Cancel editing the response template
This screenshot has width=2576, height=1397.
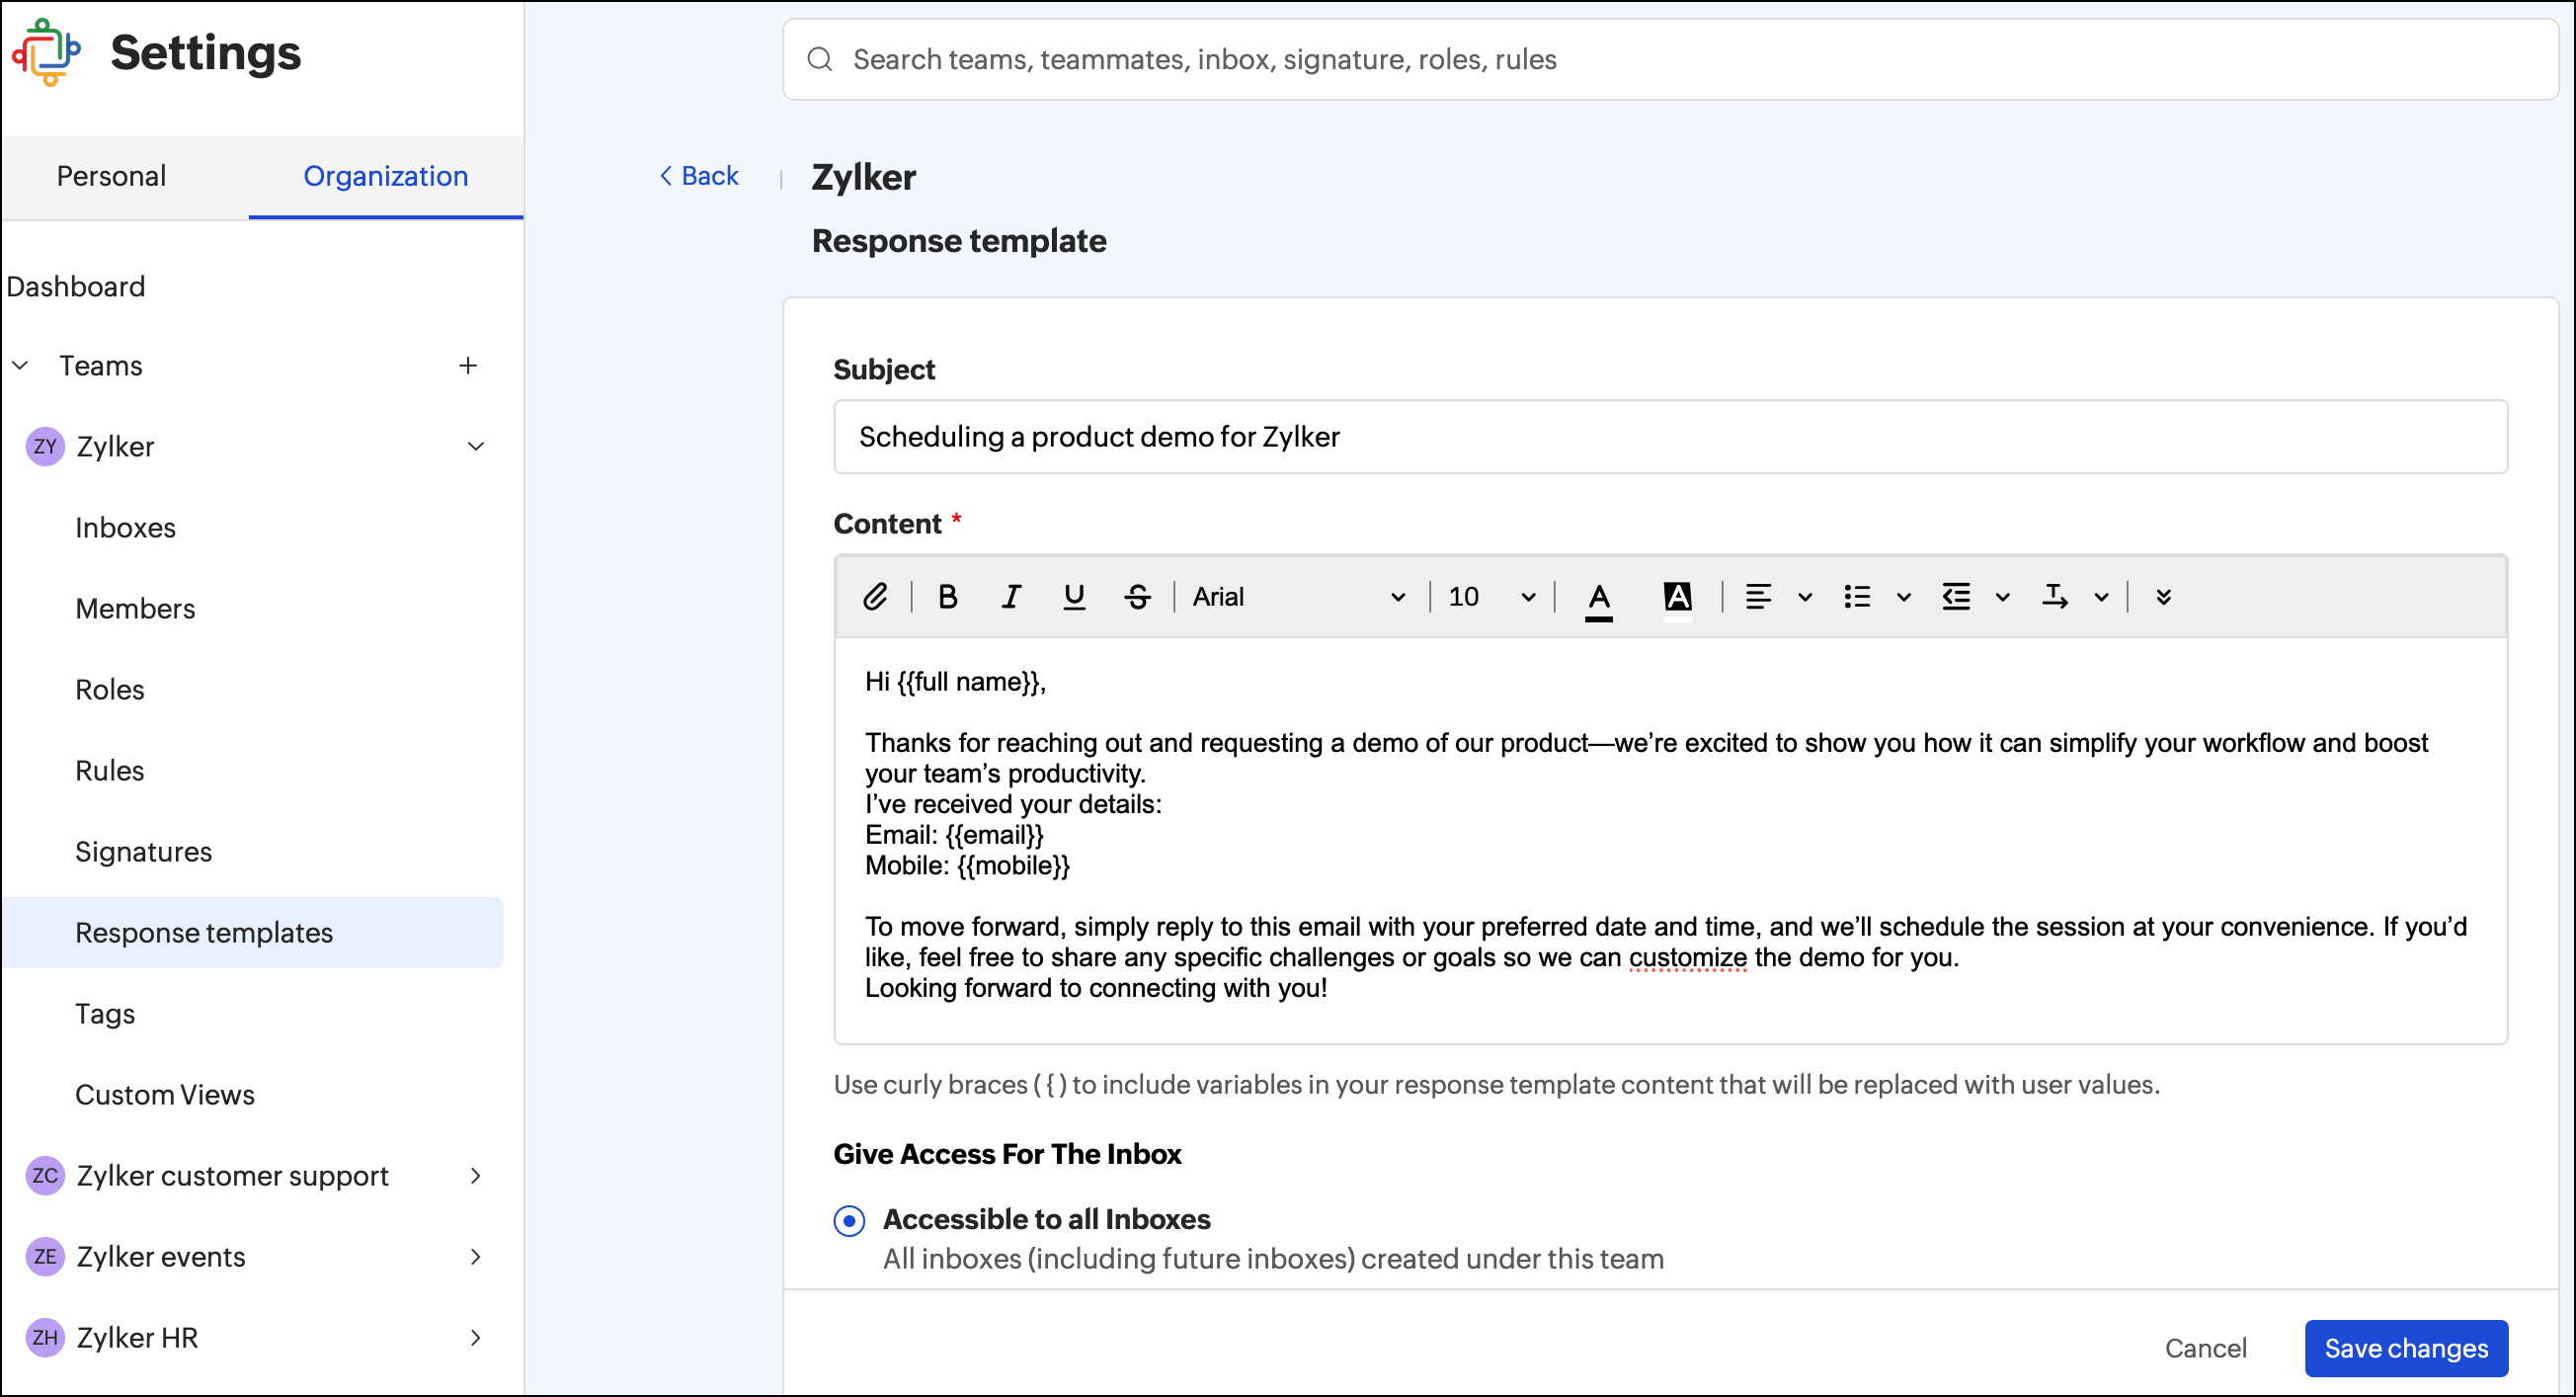tap(2205, 1348)
